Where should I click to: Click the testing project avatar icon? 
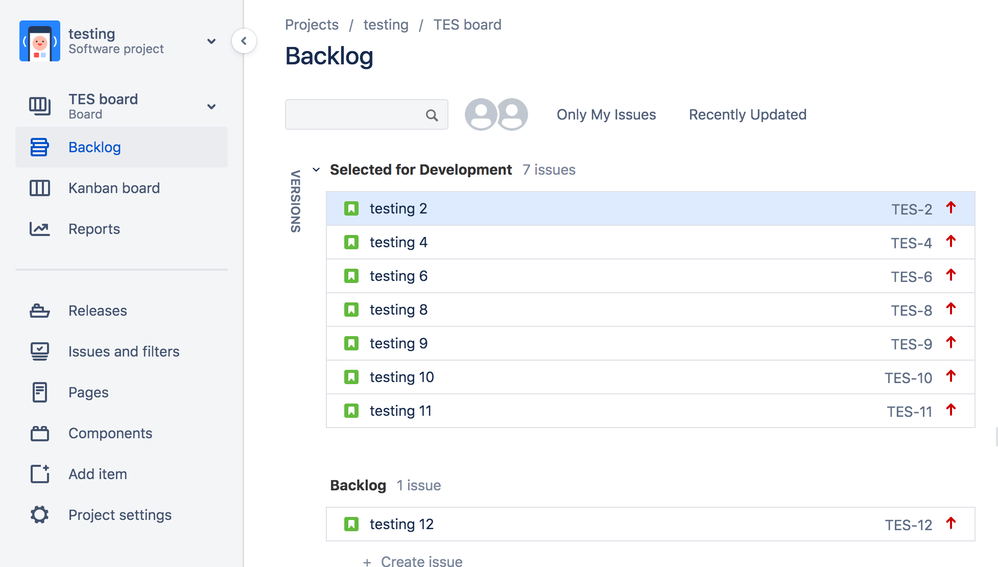point(39,41)
